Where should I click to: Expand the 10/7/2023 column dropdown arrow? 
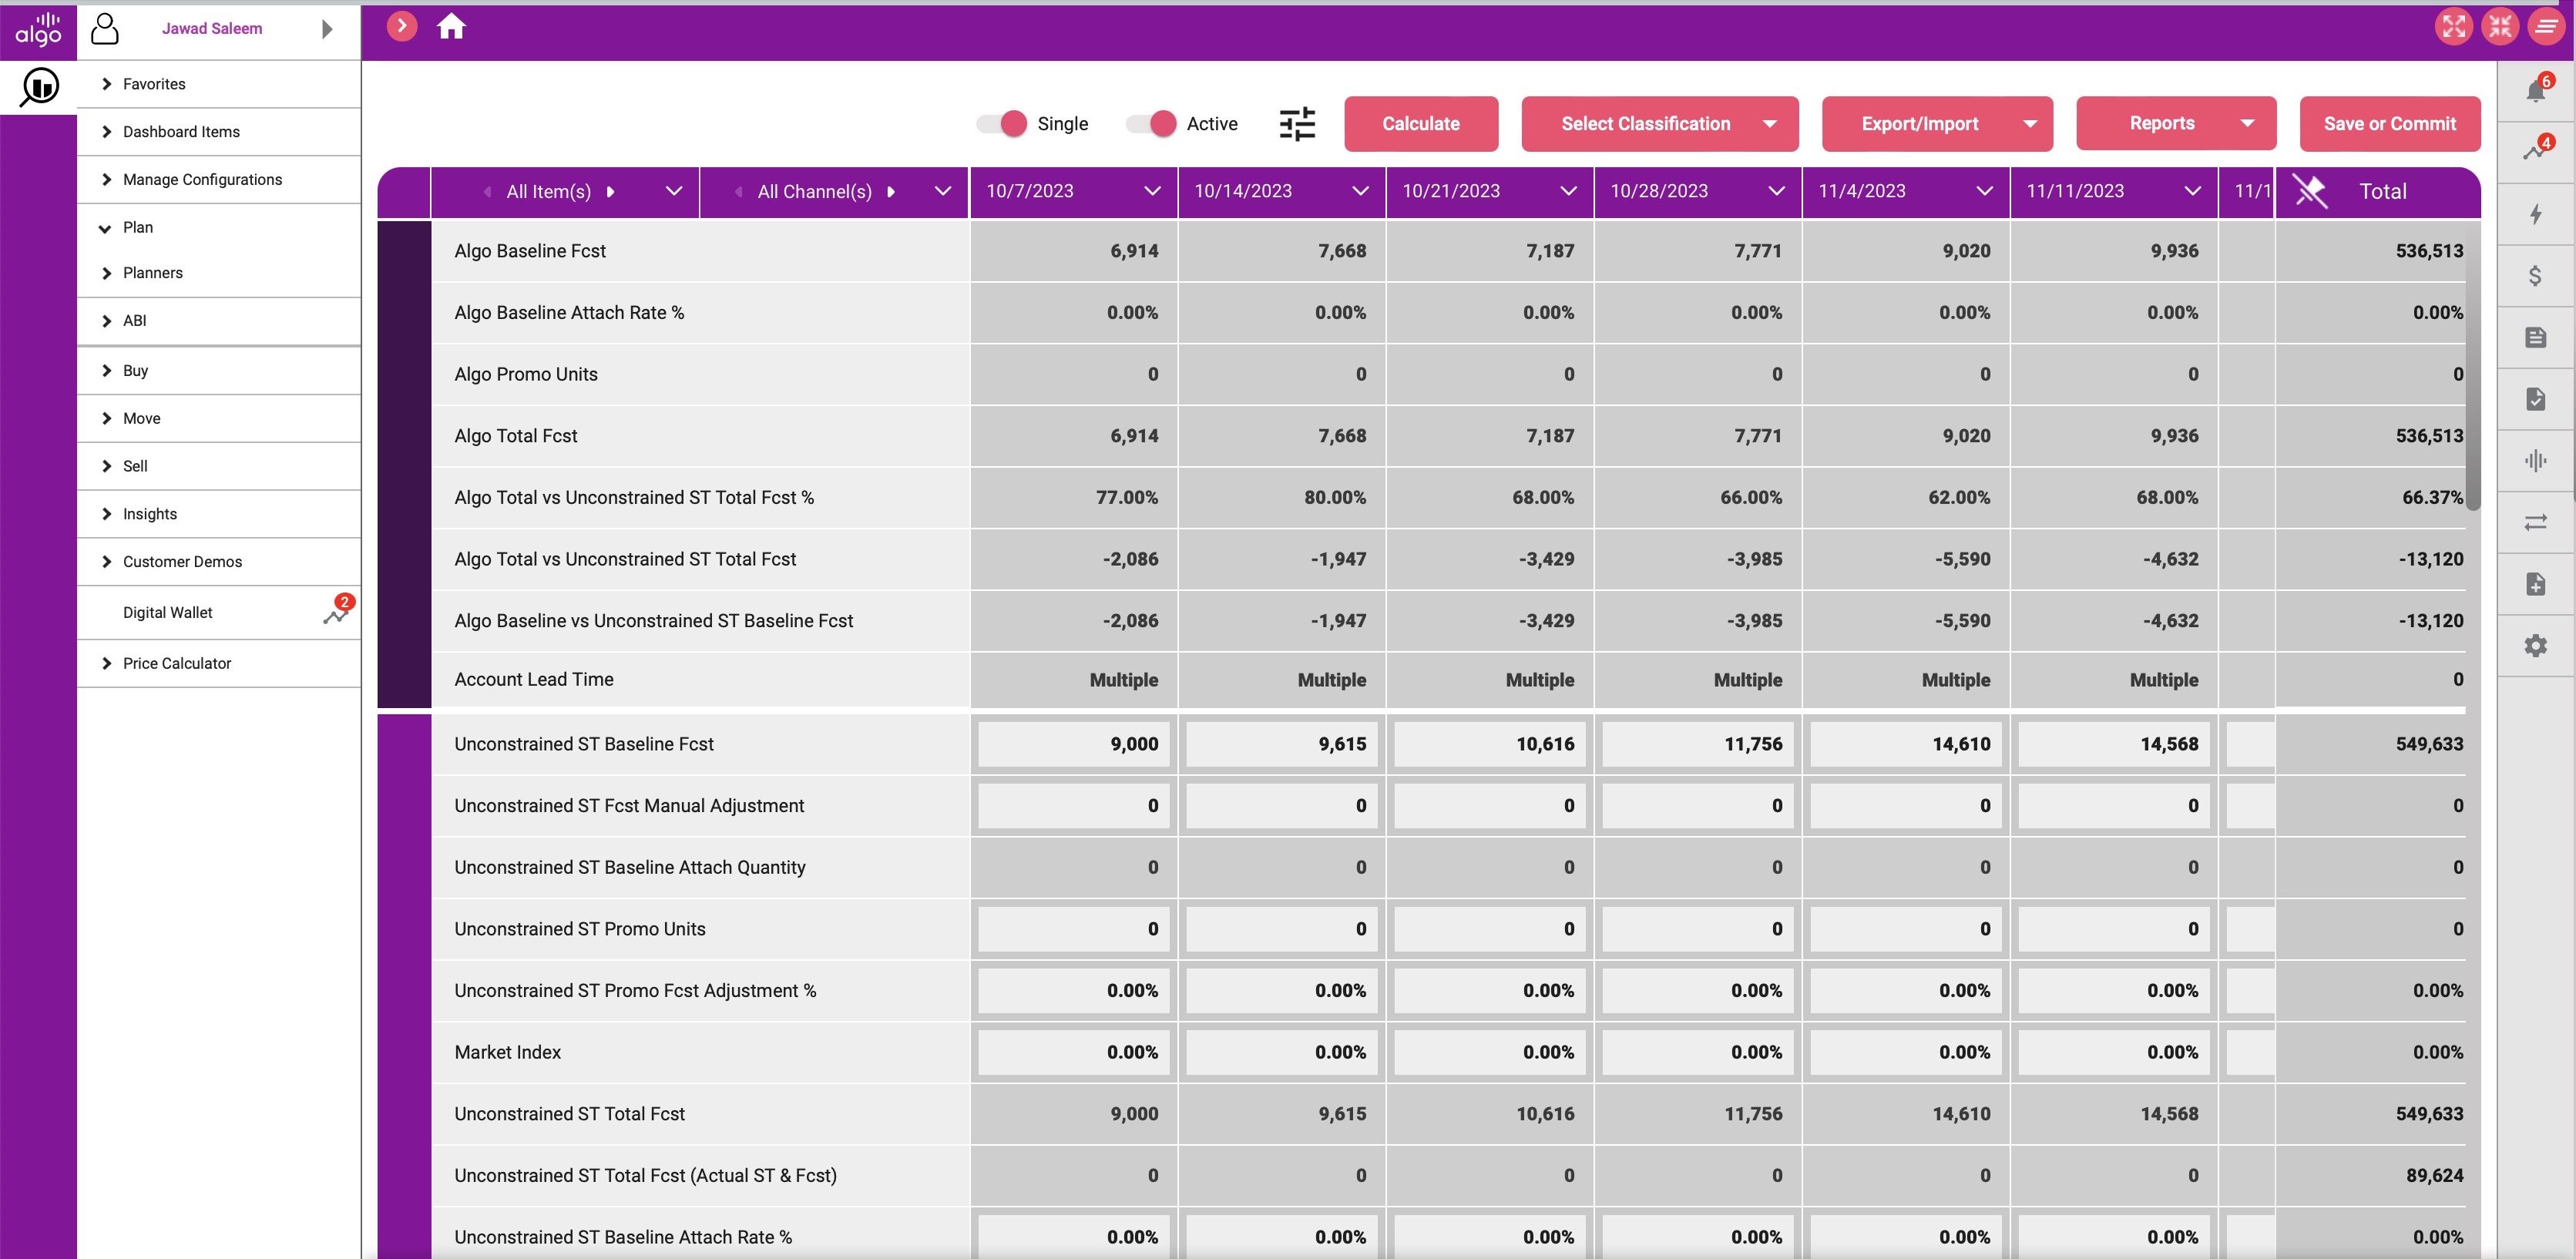(x=1152, y=191)
